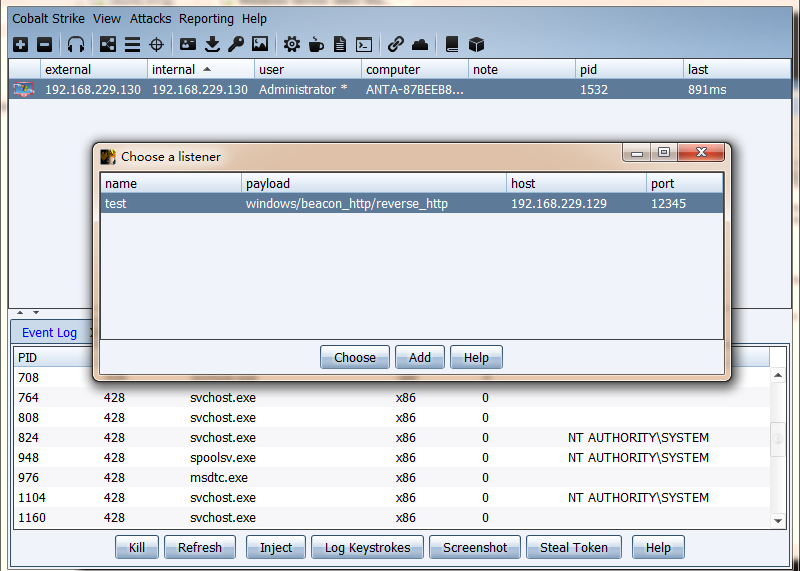The height and width of the screenshot is (571, 800).
Task: Sort sessions by the internal column header
Action: coord(174,70)
